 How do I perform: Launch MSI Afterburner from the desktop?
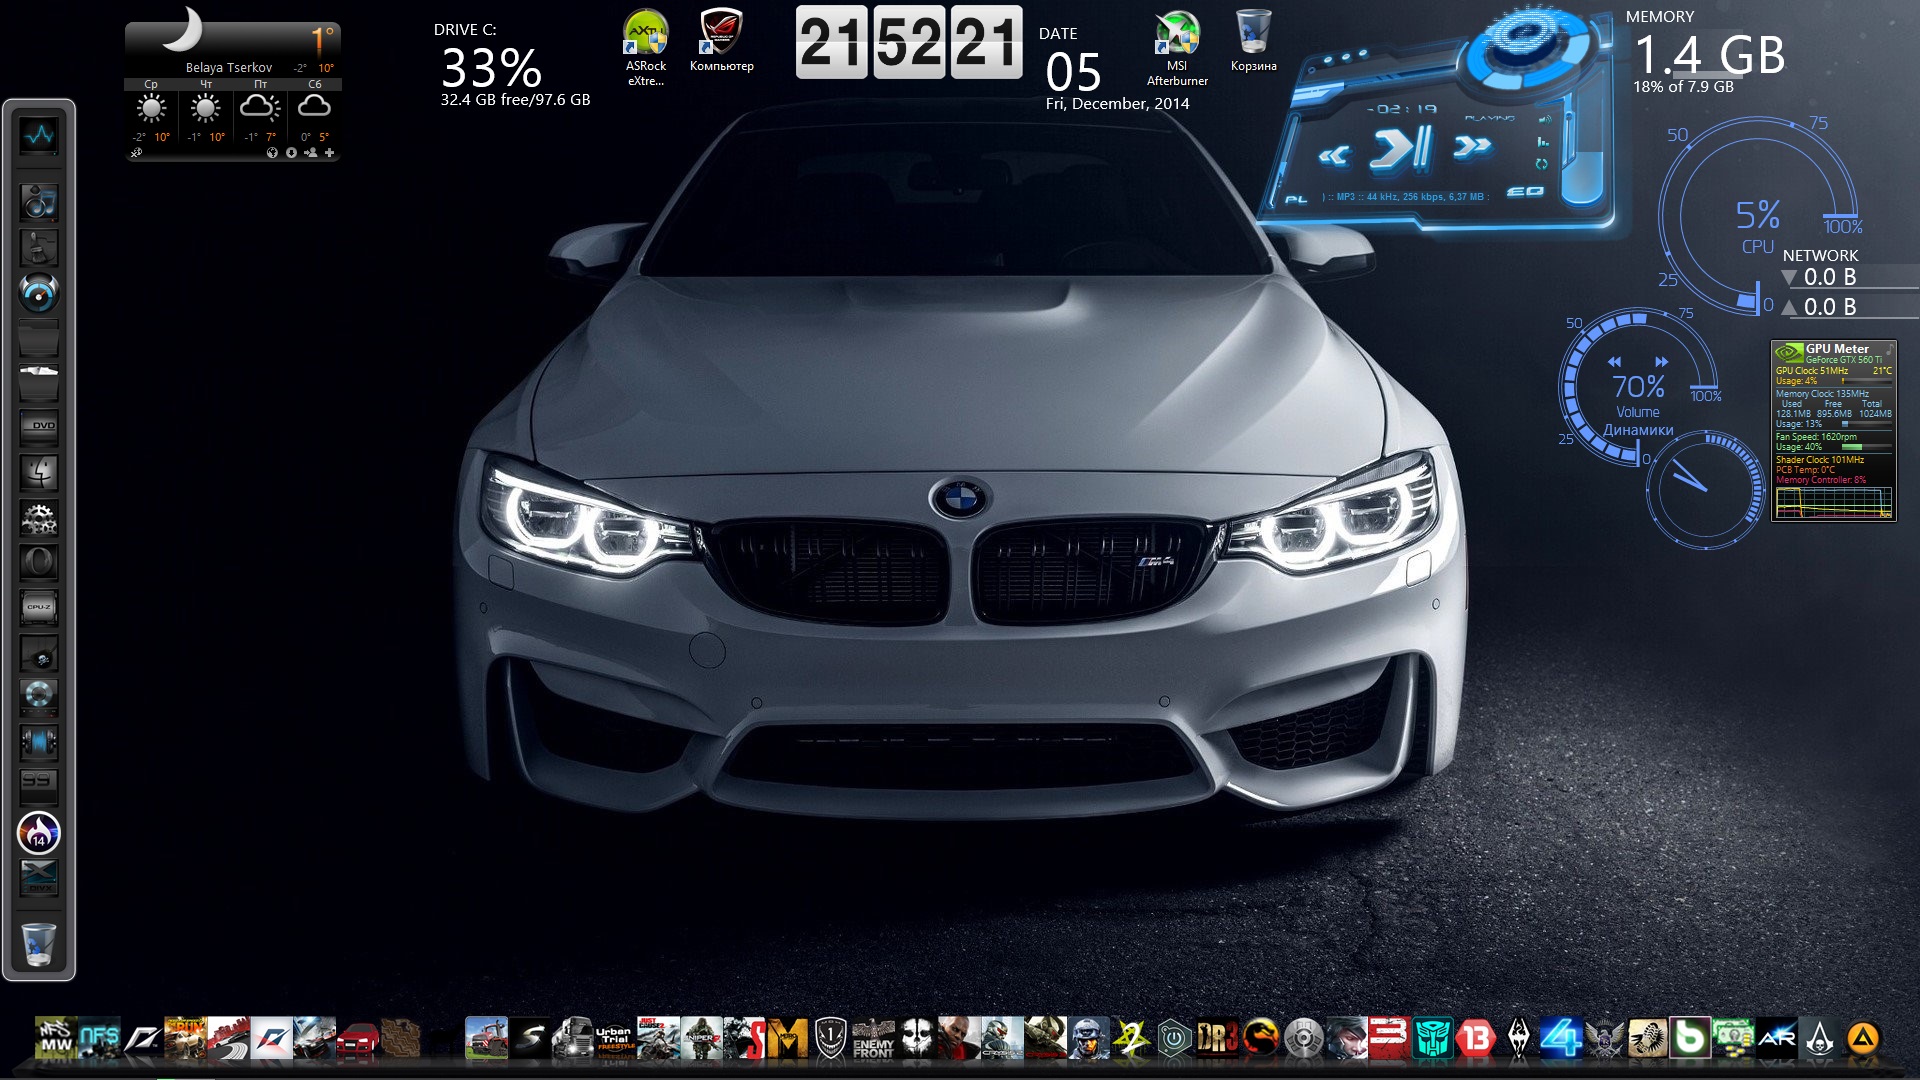(1177, 47)
